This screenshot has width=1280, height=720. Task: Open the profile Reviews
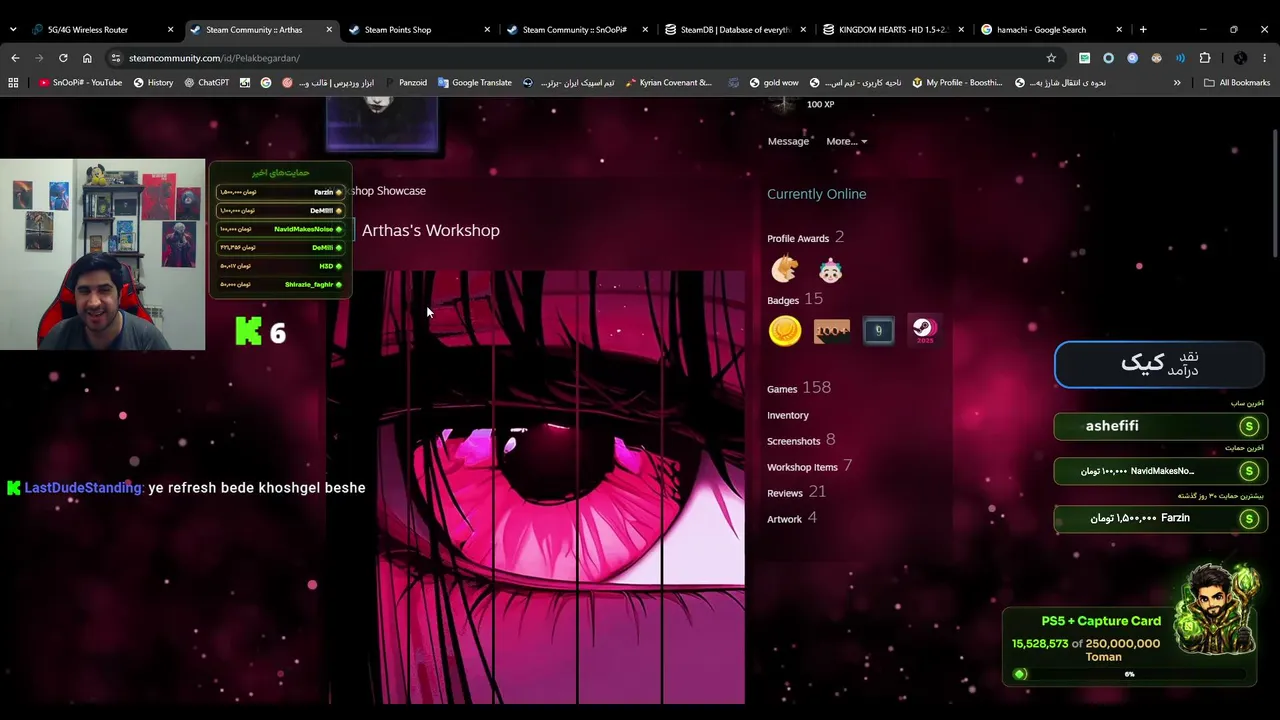point(785,493)
